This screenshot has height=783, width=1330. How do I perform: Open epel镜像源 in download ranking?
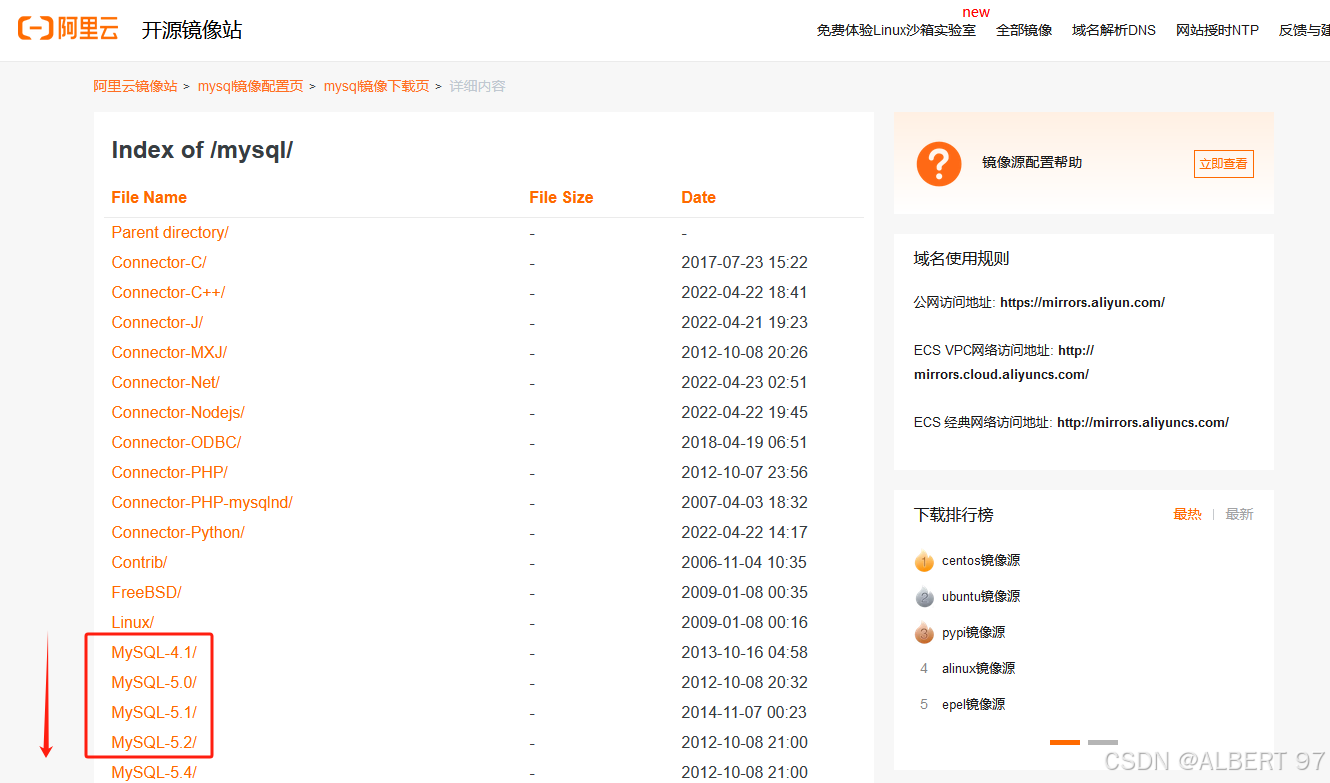[974, 704]
